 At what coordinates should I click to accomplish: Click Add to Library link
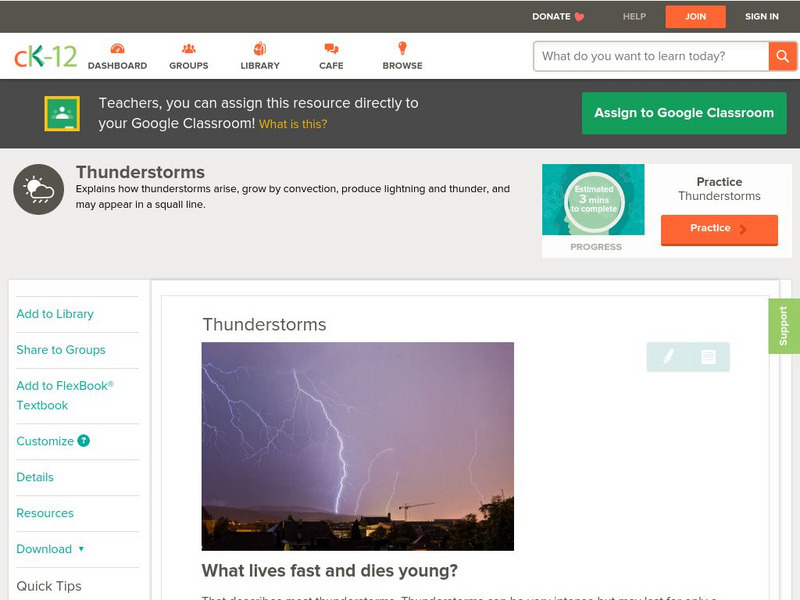(x=55, y=314)
